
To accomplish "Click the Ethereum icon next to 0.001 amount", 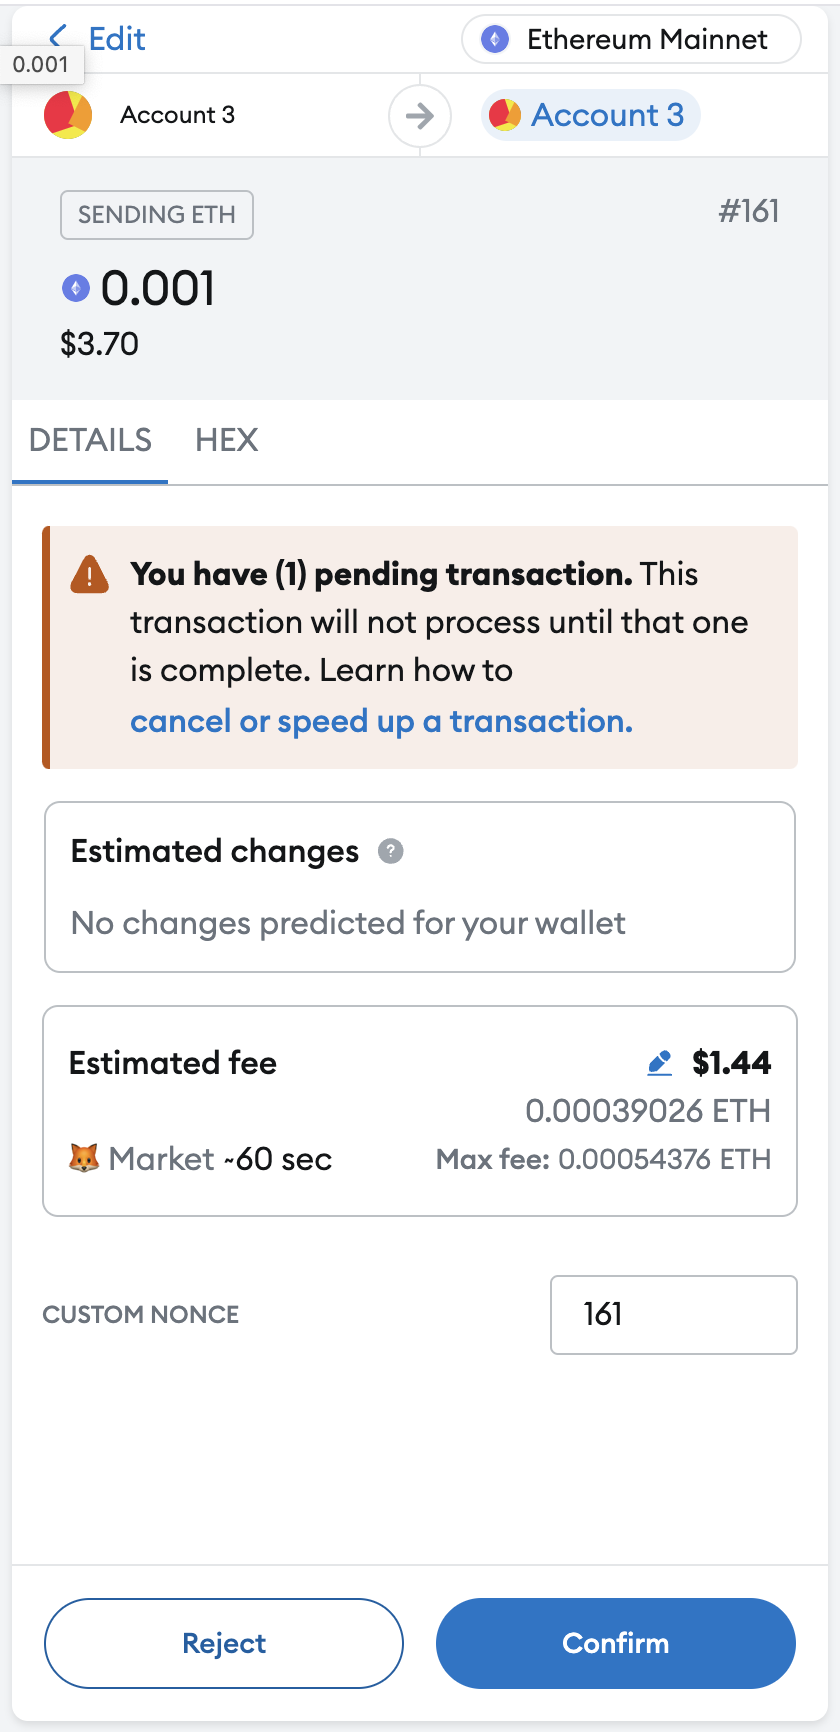I will click(x=76, y=289).
